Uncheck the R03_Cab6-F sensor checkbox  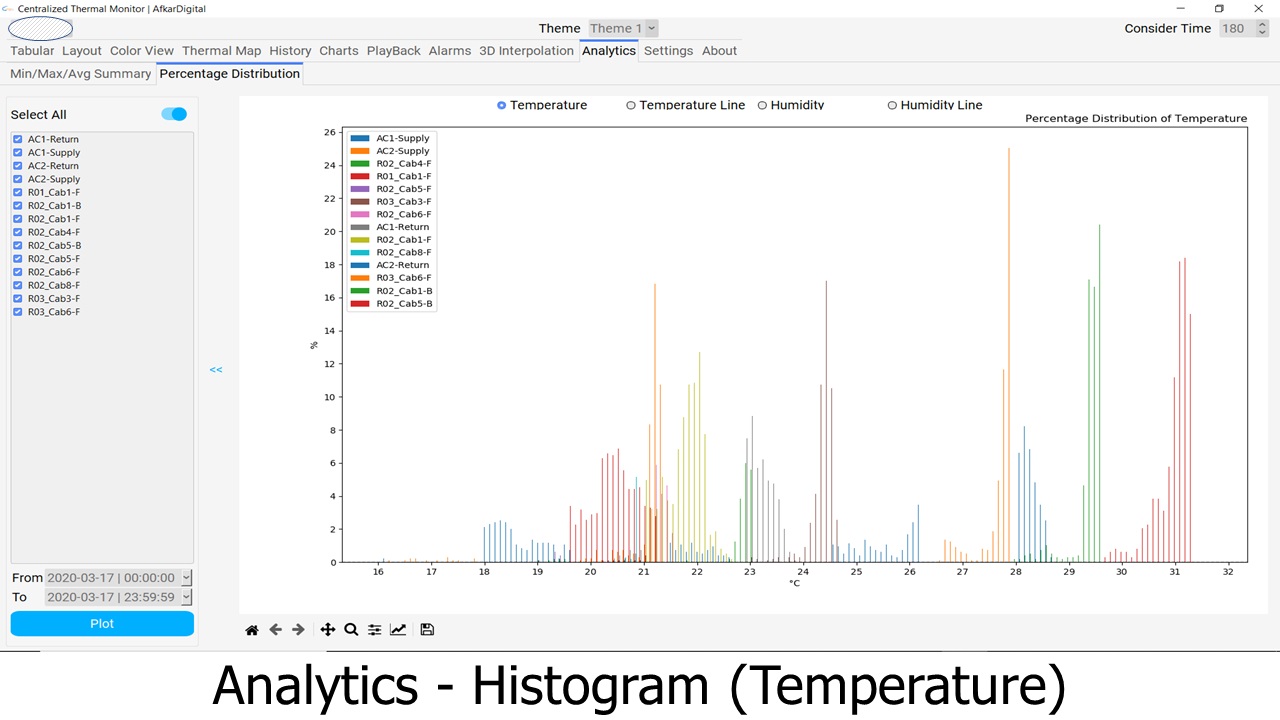(x=18, y=312)
